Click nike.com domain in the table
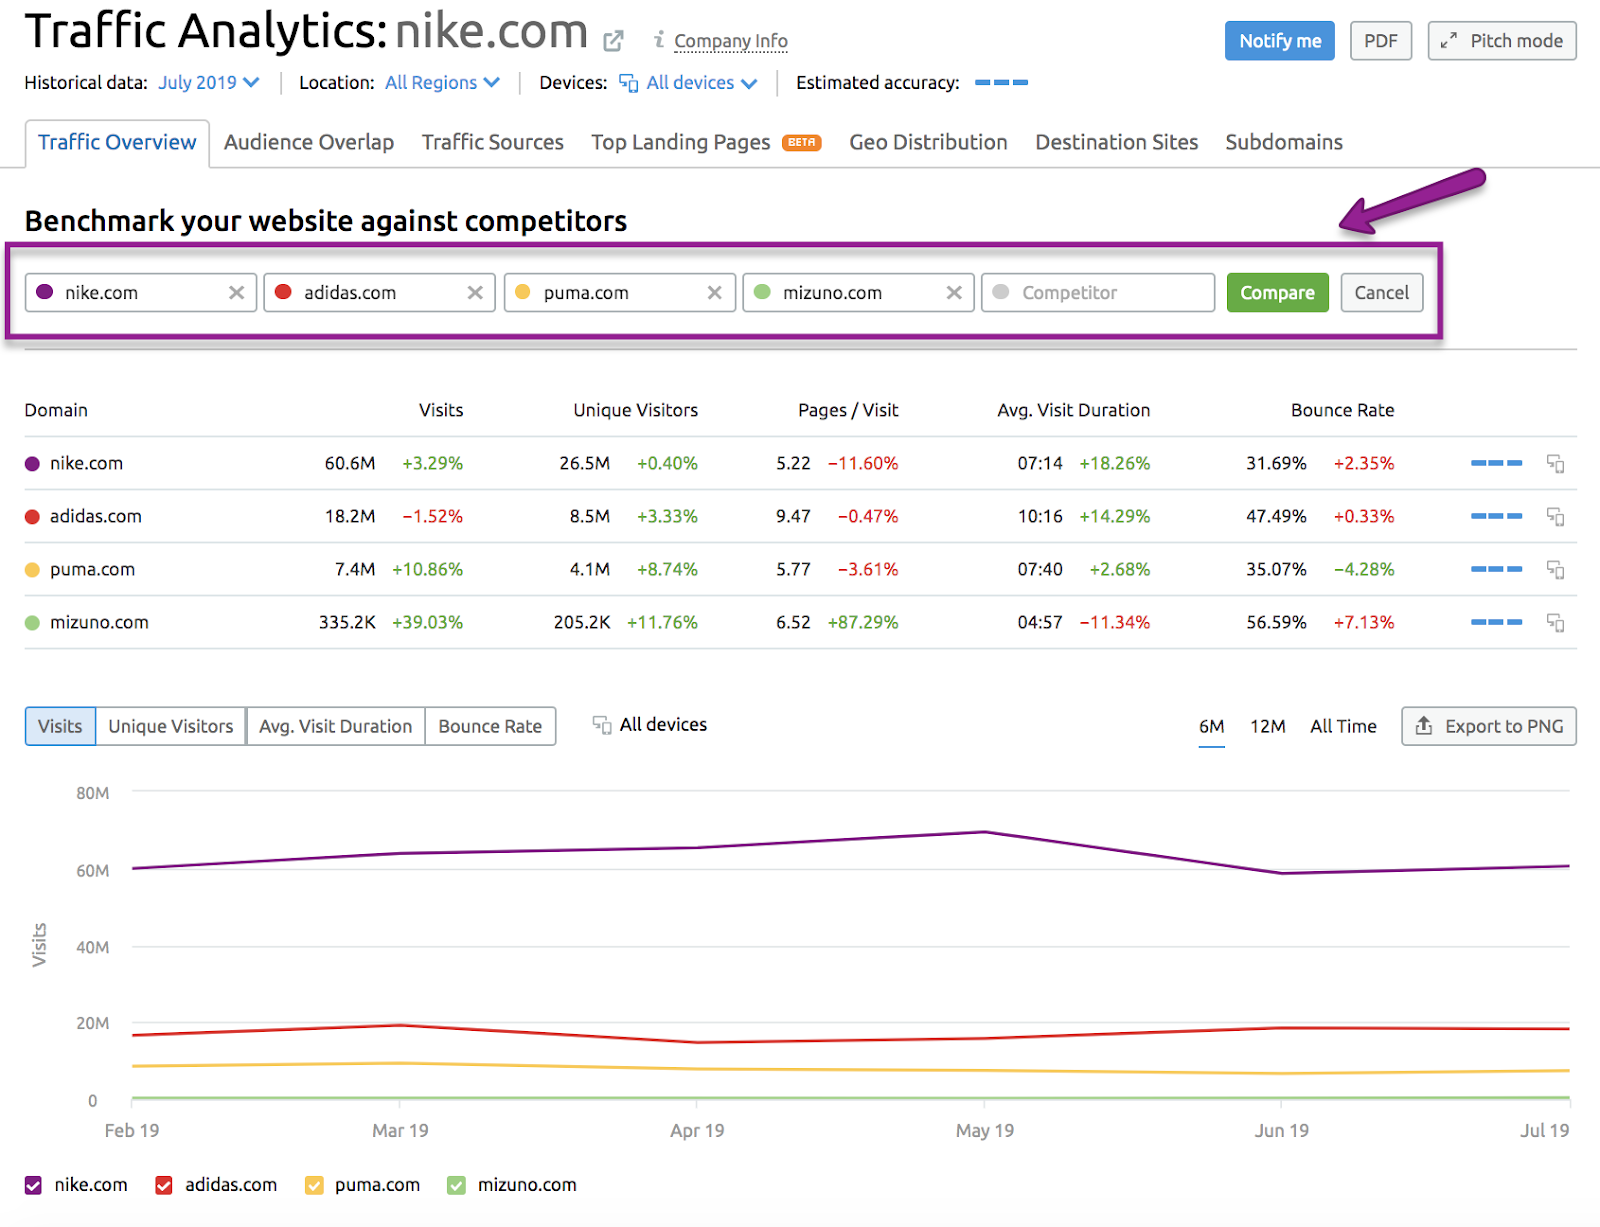The width and height of the screenshot is (1600, 1227). [87, 463]
